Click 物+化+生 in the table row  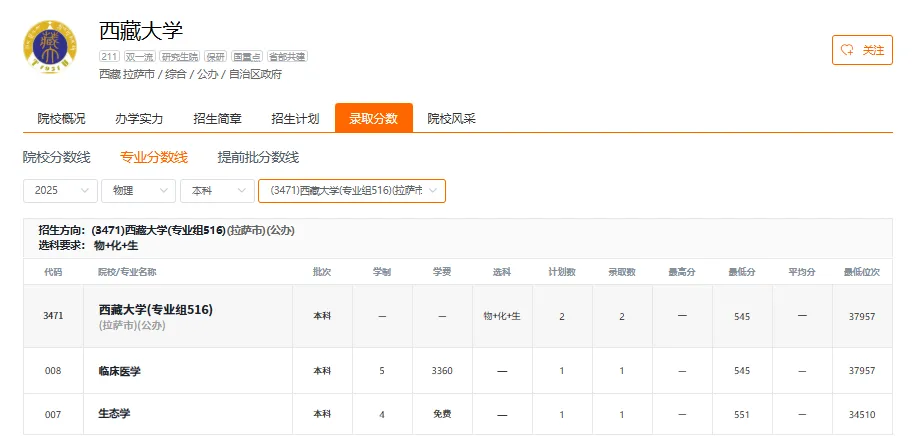502,316
